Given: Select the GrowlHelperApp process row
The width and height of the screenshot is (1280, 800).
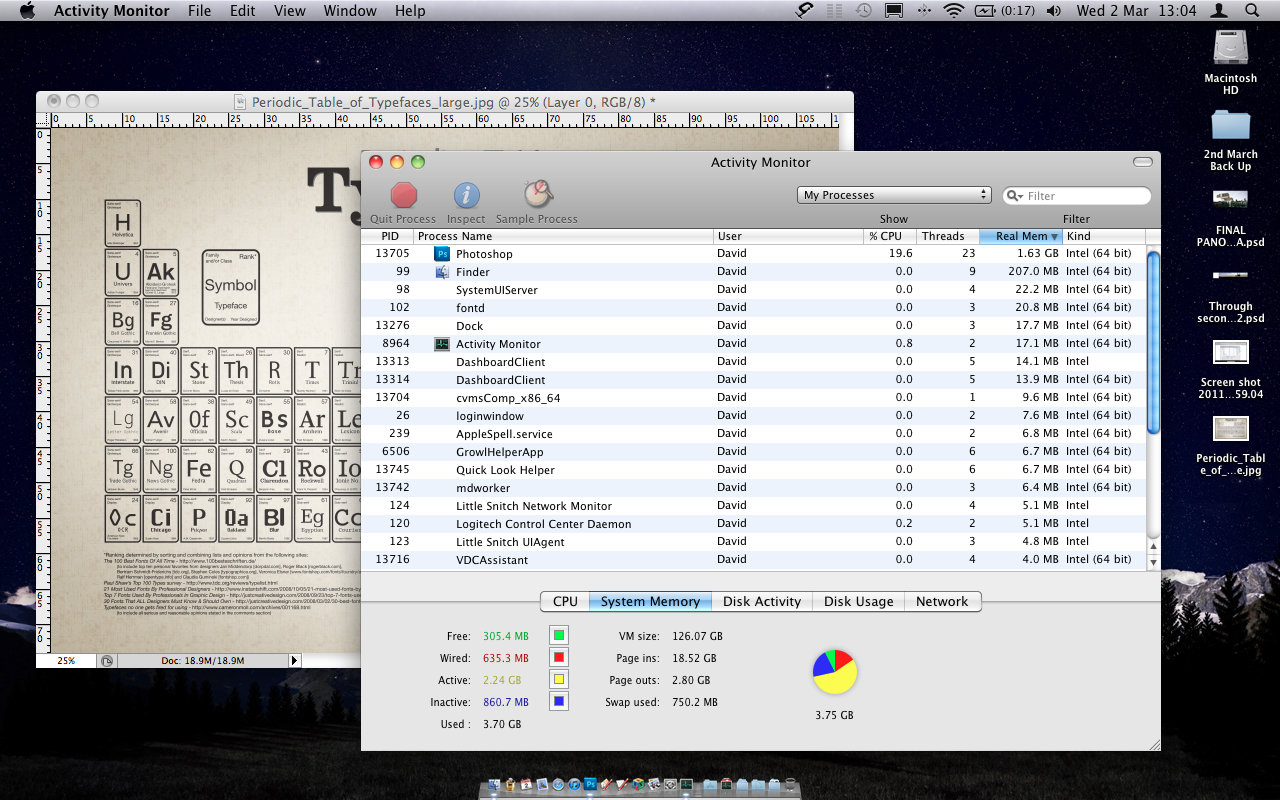Looking at the screenshot, I should (754, 452).
